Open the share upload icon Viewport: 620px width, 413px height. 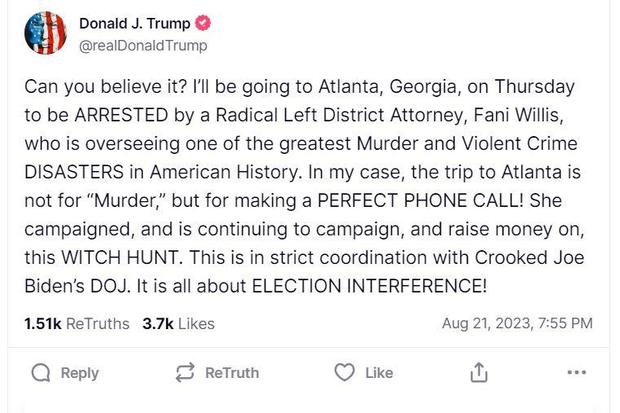[x=479, y=372]
